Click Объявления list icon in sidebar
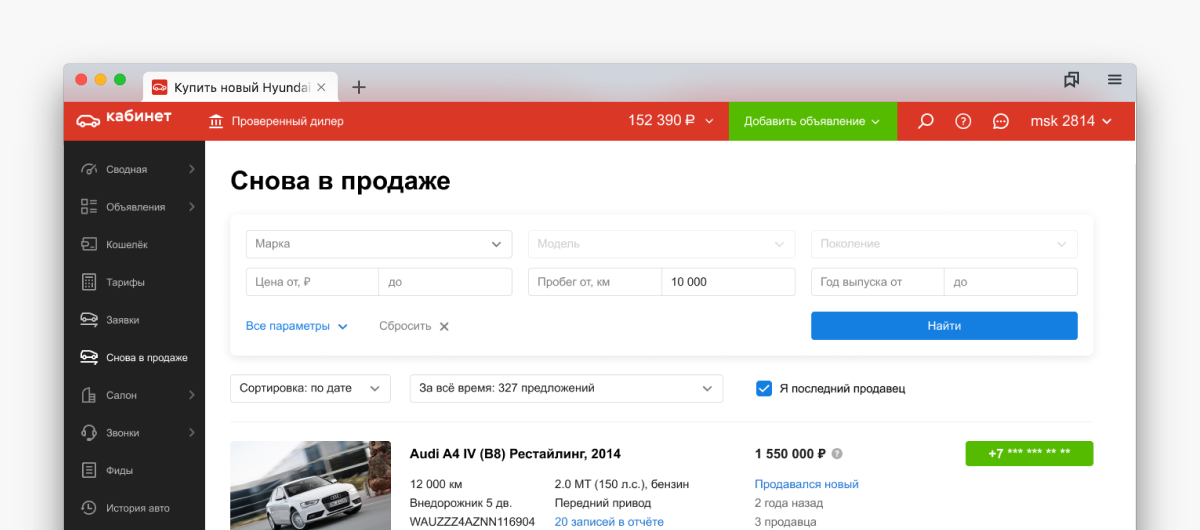This screenshot has width=1200, height=530. (x=88, y=207)
